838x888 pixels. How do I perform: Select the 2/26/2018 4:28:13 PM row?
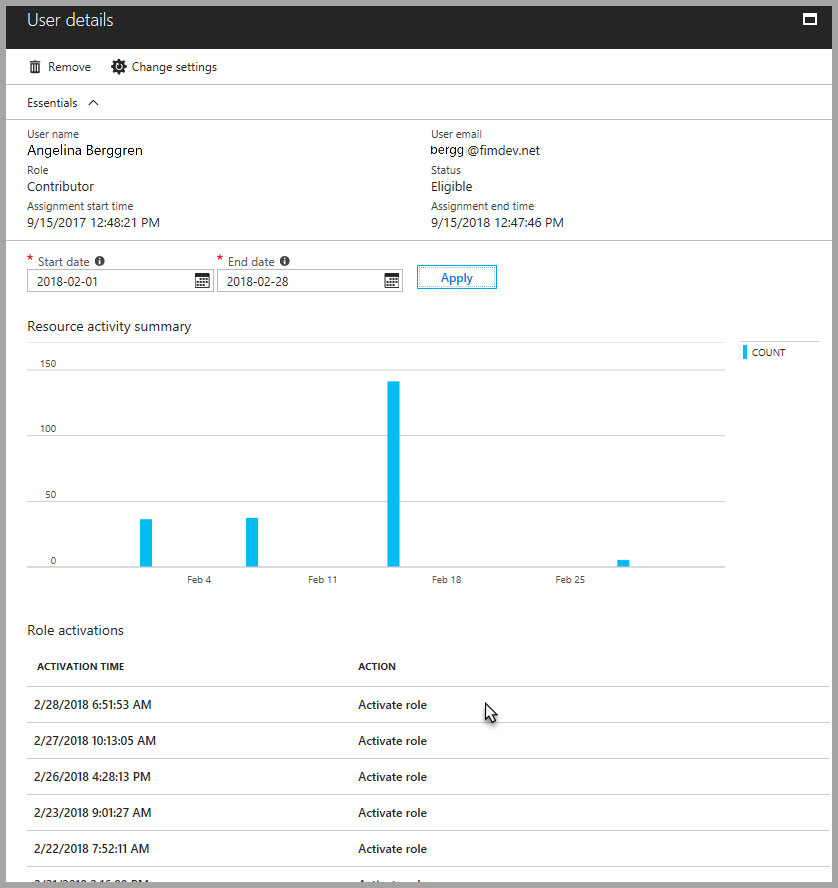click(x=428, y=776)
